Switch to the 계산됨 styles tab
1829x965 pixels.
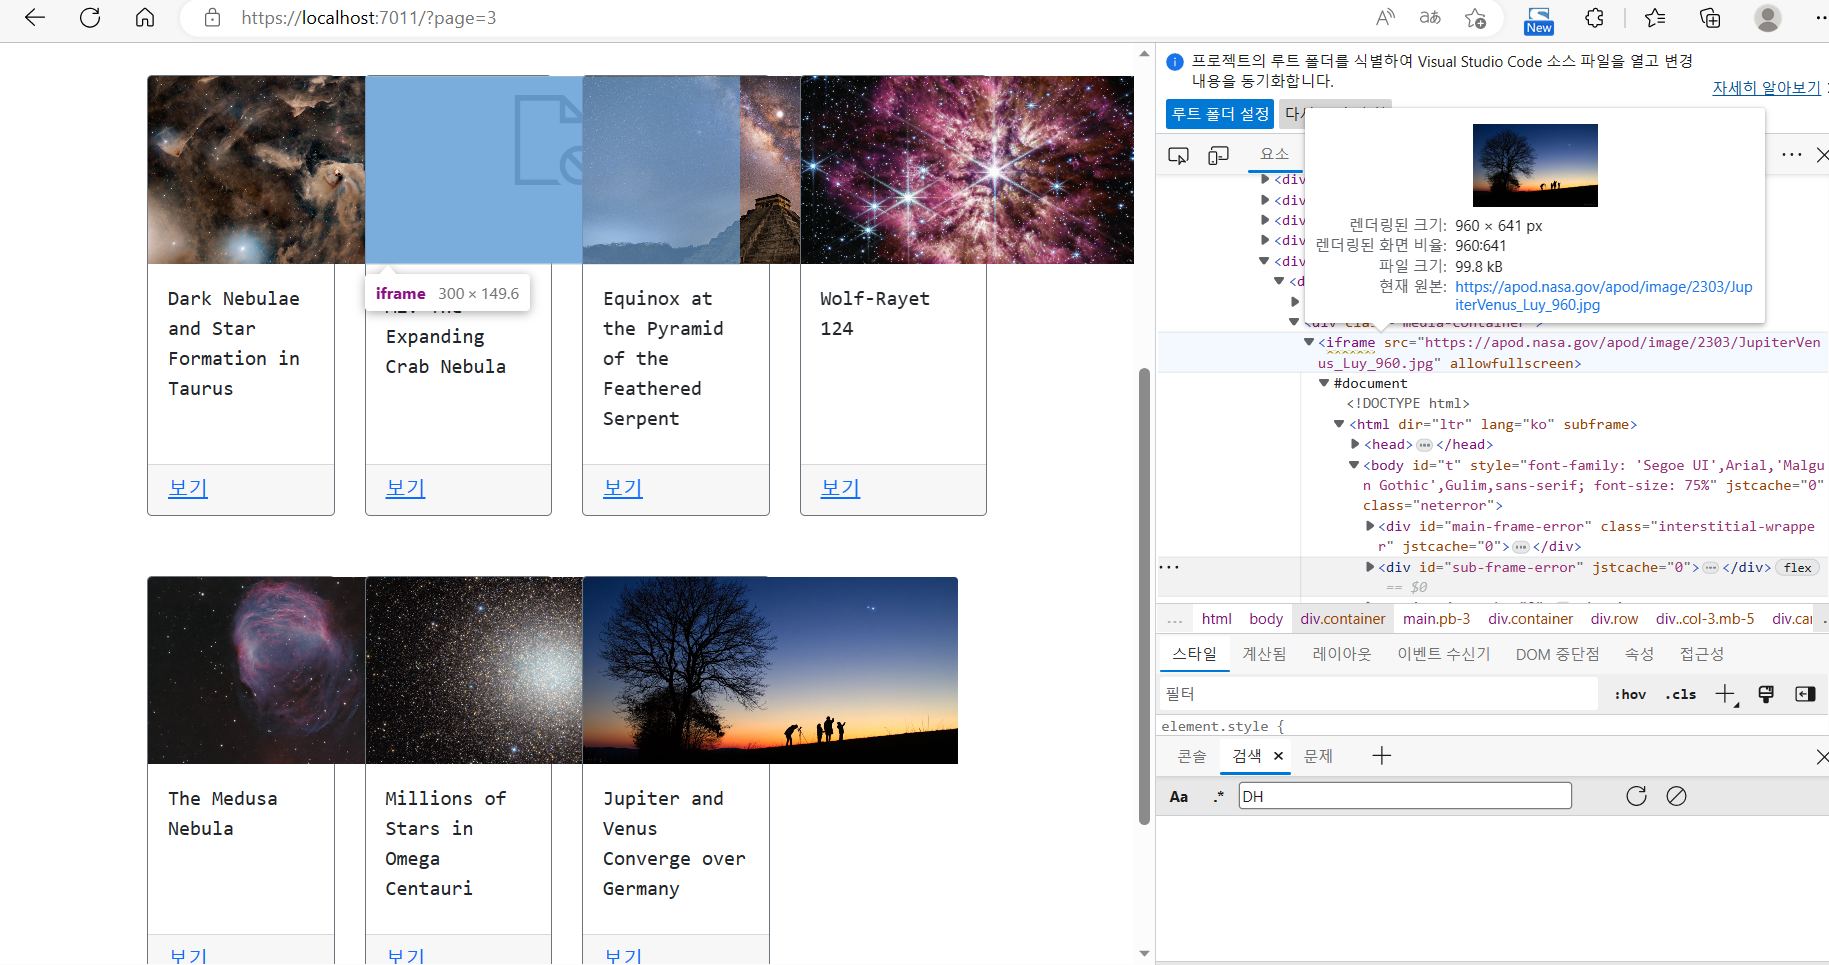1264,654
